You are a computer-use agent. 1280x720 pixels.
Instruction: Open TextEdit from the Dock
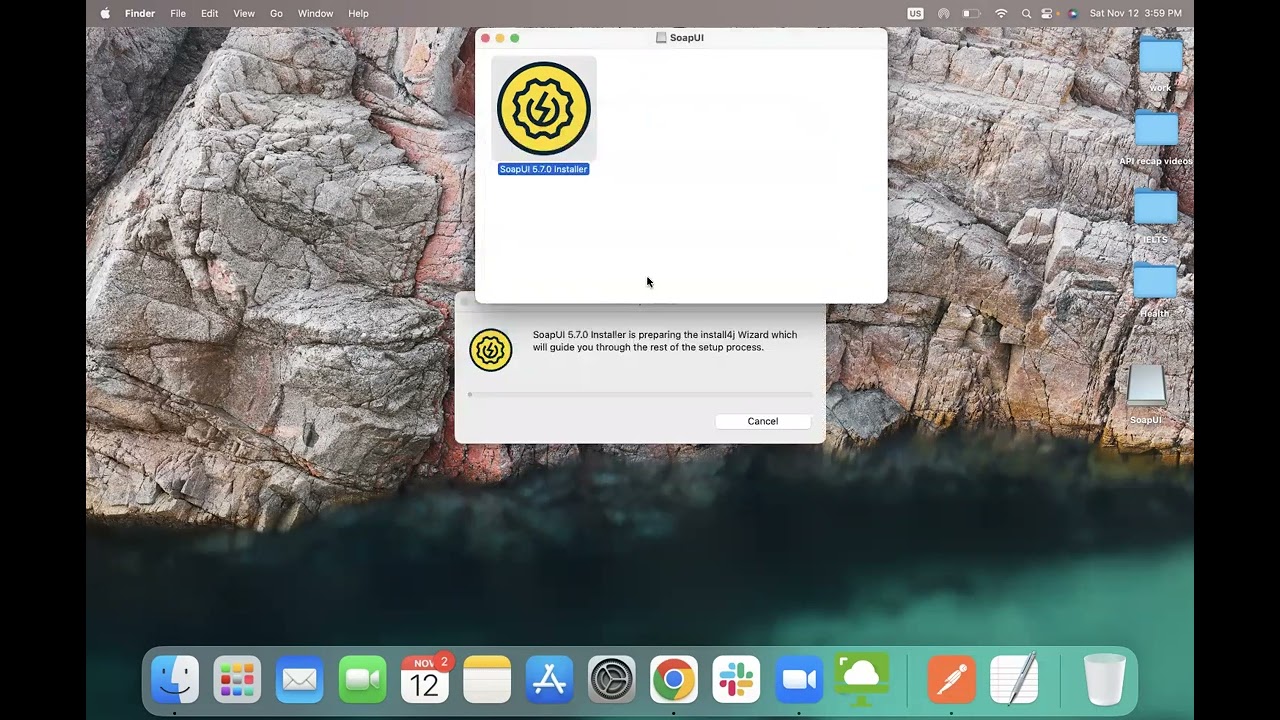point(1014,679)
